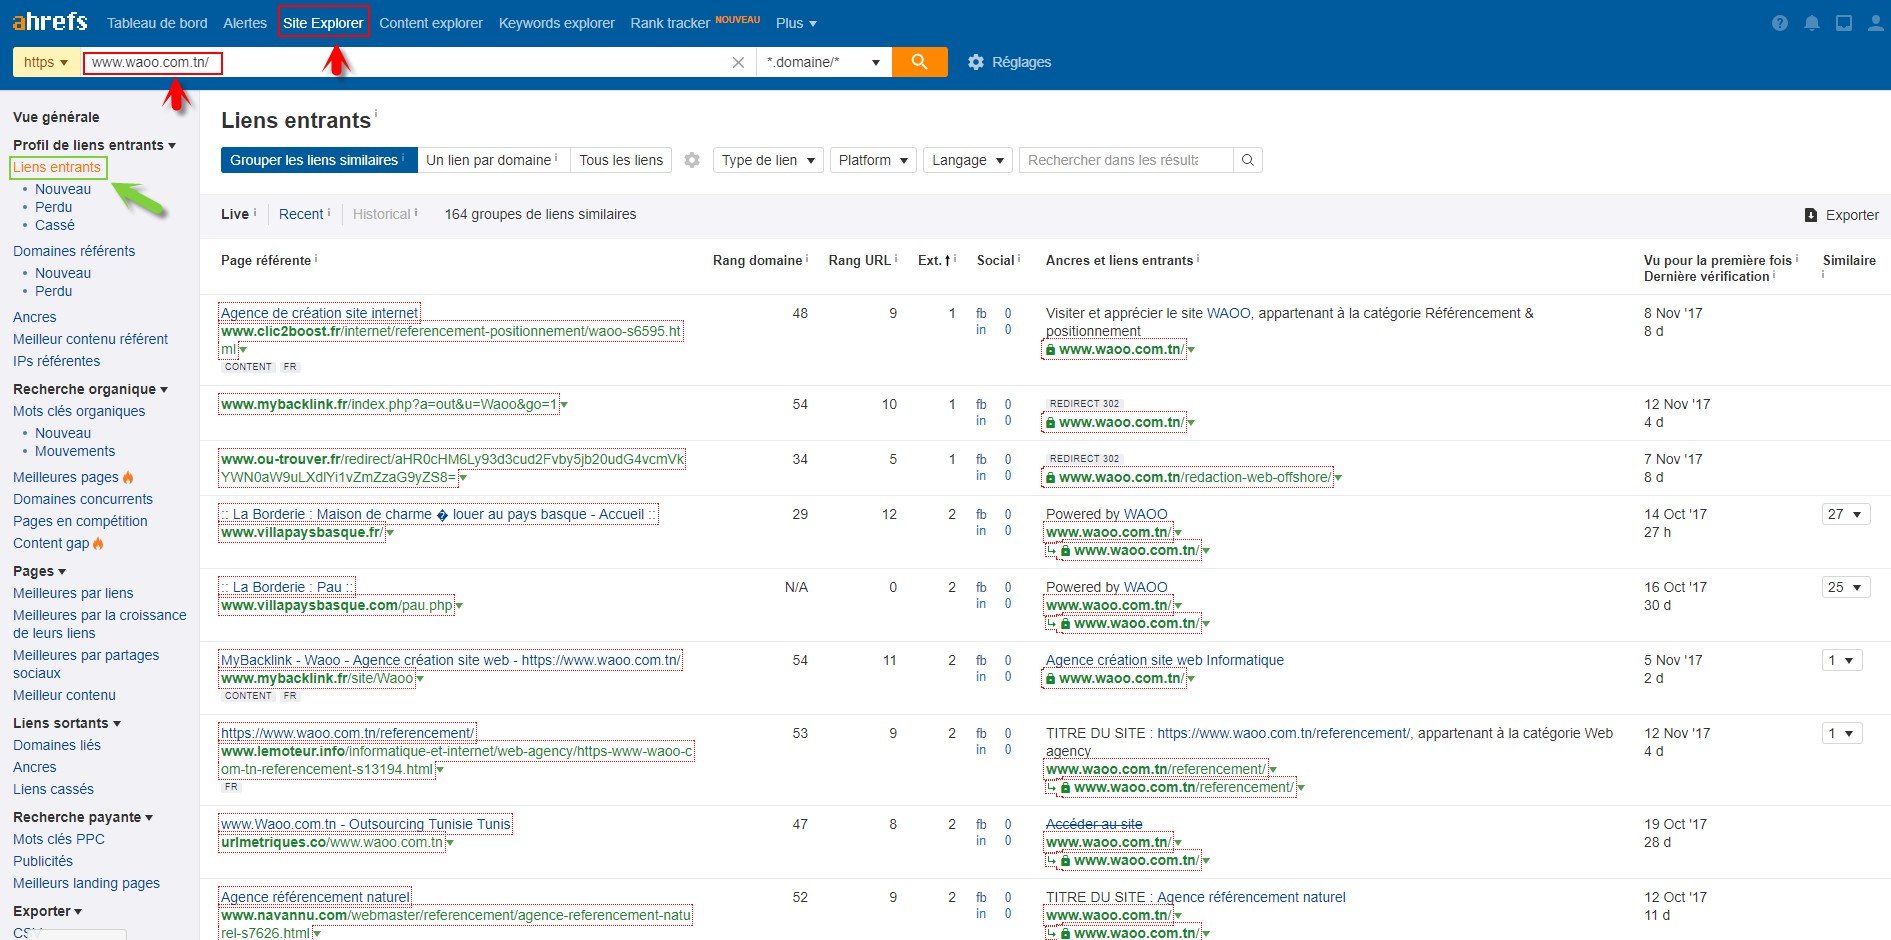Open www.villapaysbasque.fr/ referring page
The height and width of the screenshot is (940, 1891).
[301, 532]
